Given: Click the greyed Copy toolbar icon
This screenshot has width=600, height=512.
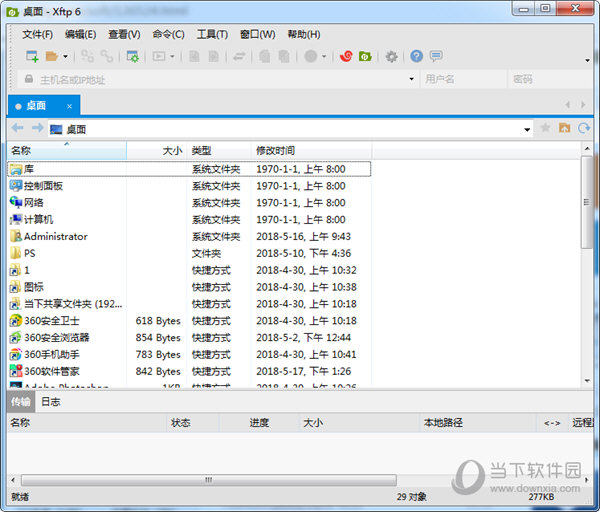Looking at the screenshot, I should tap(265, 56).
